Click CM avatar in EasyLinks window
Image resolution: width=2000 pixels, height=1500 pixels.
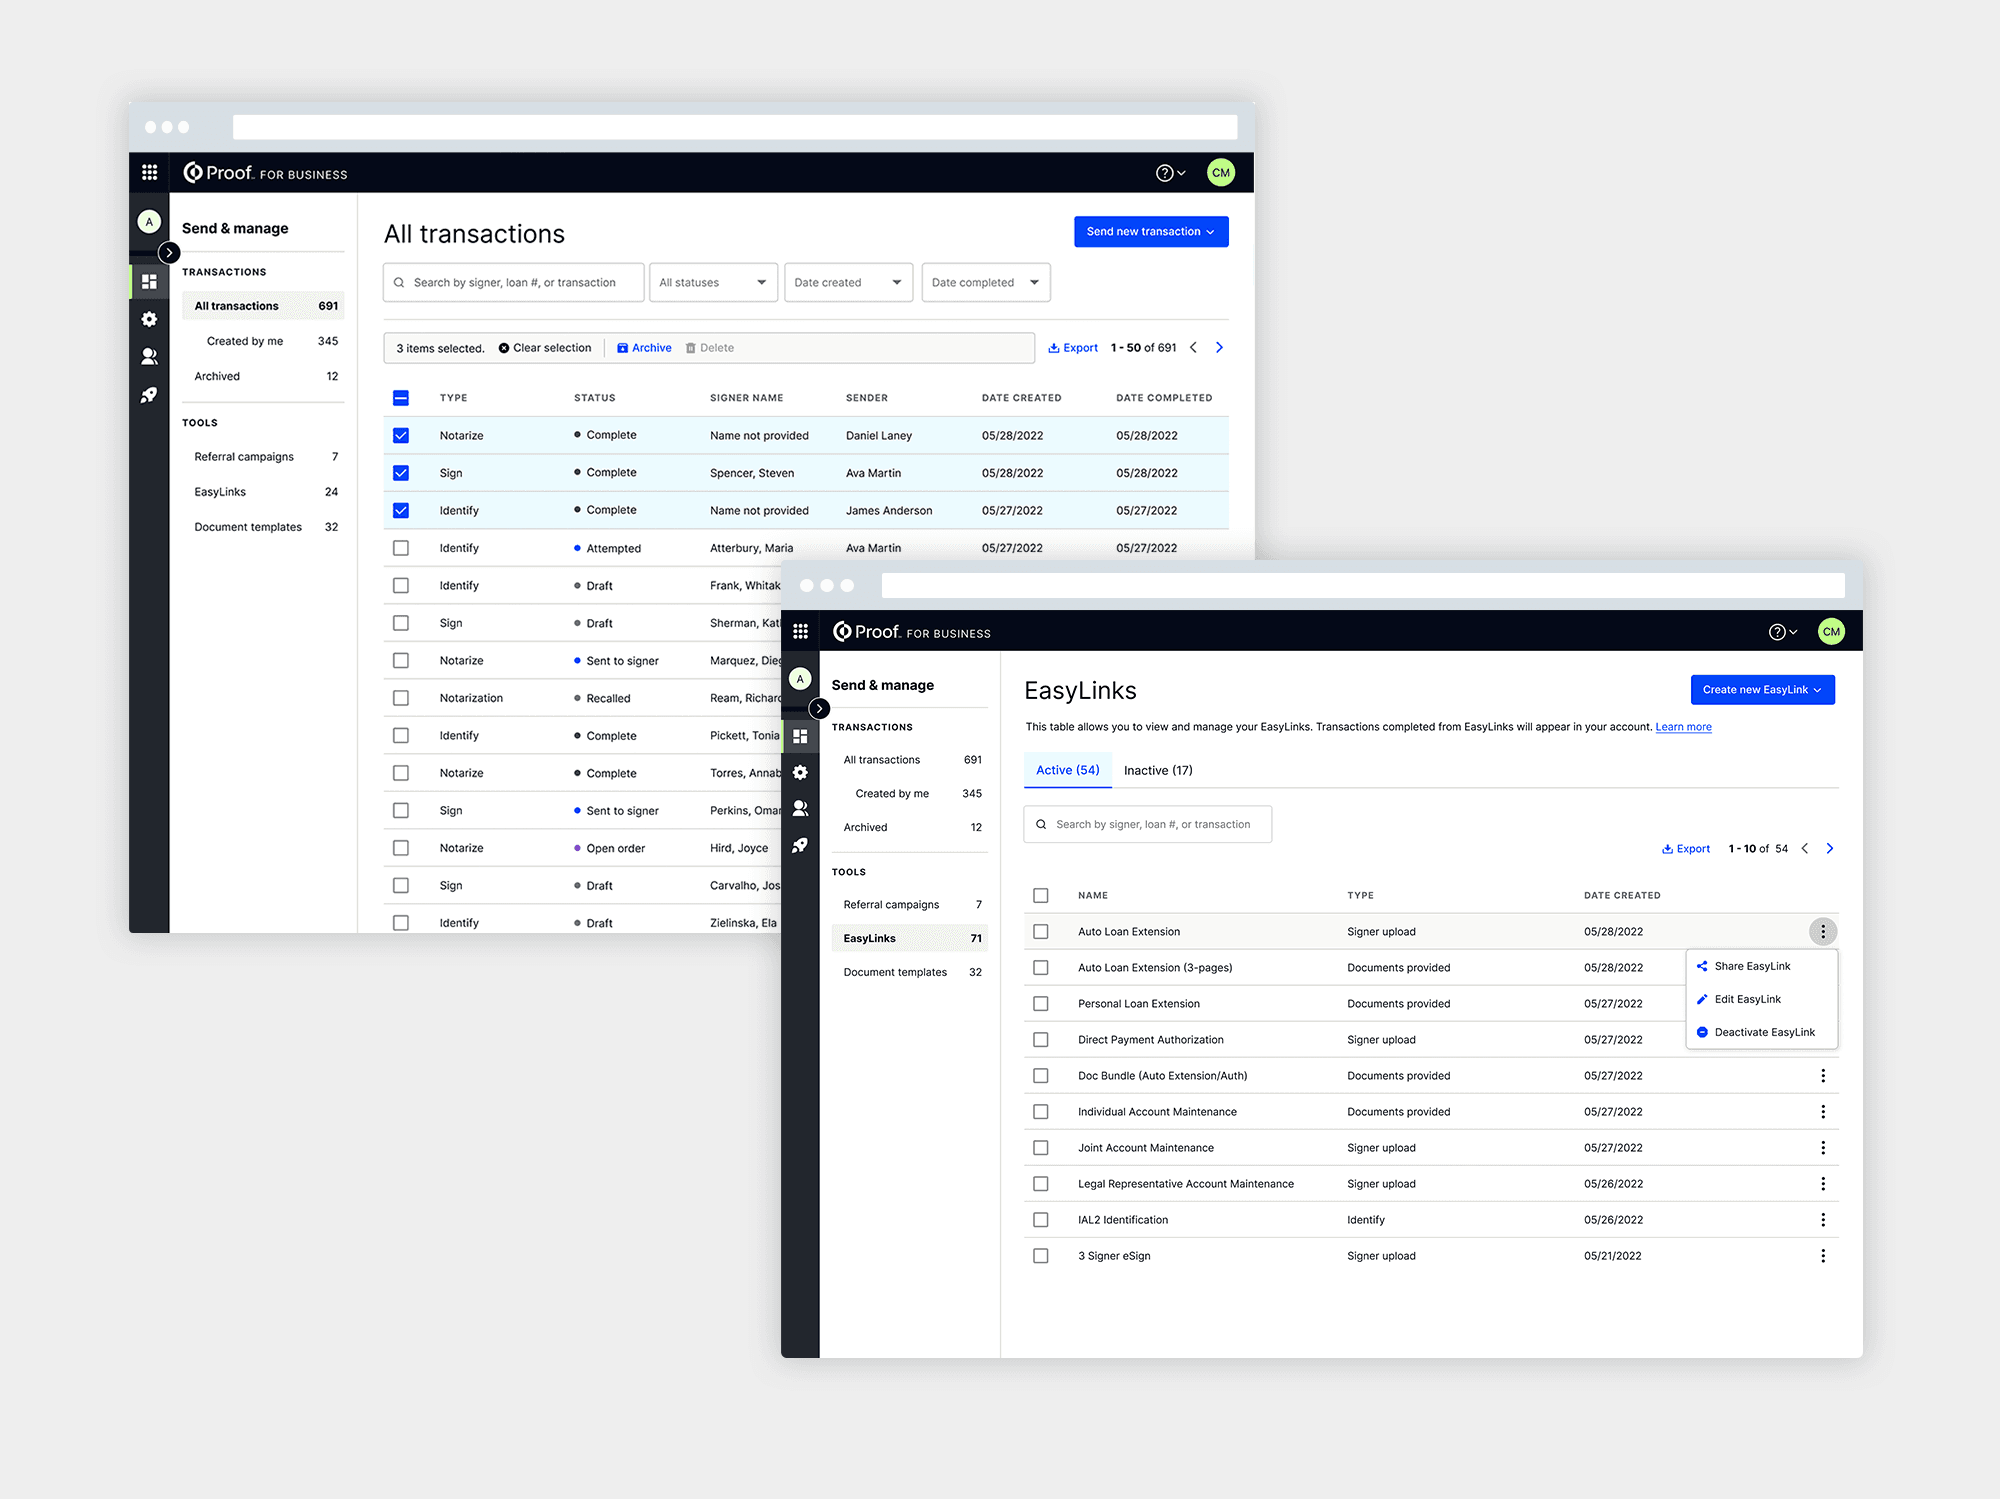pos(1831,631)
